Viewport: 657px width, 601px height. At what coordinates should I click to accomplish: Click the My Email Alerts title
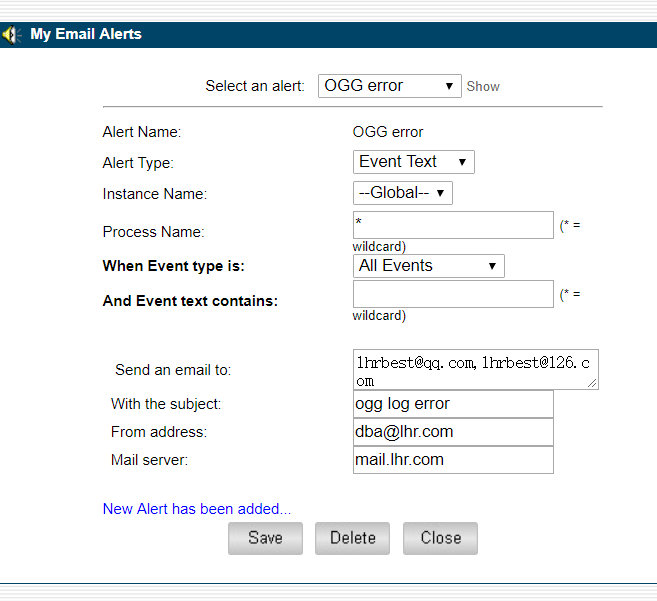click(x=86, y=34)
